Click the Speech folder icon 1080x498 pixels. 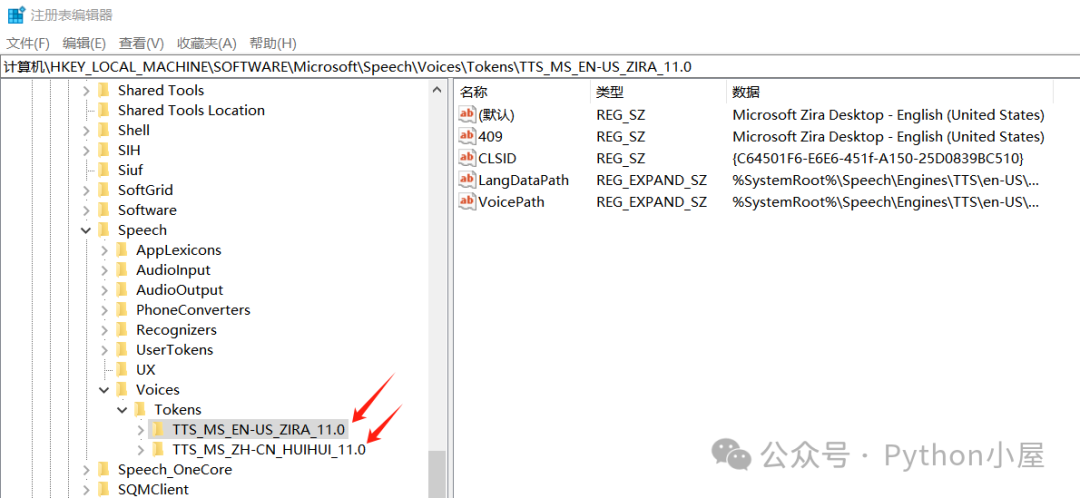(x=104, y=230)
